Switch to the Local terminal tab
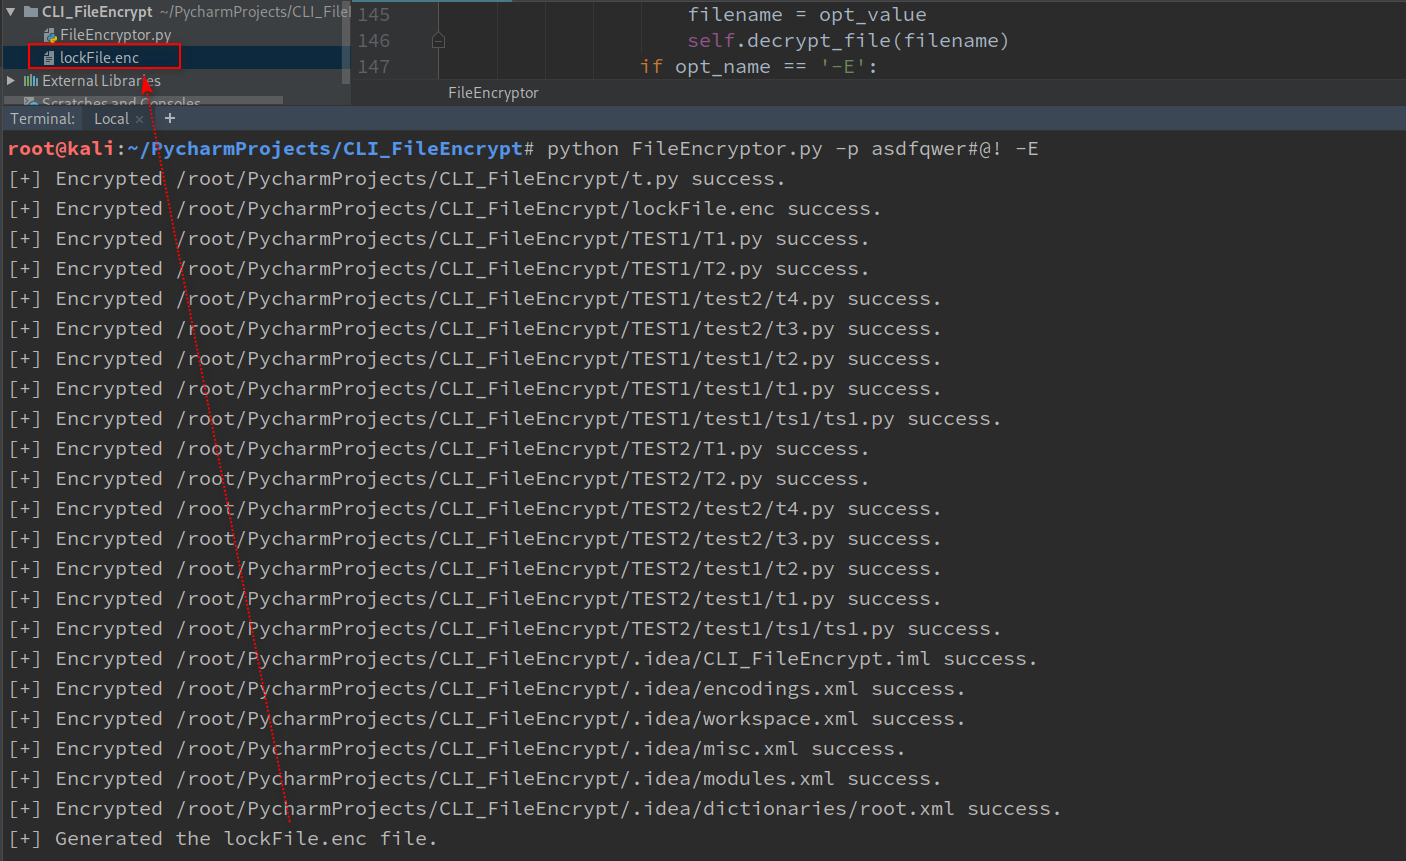Viewport: 1406px width, 861px height. 111,118
